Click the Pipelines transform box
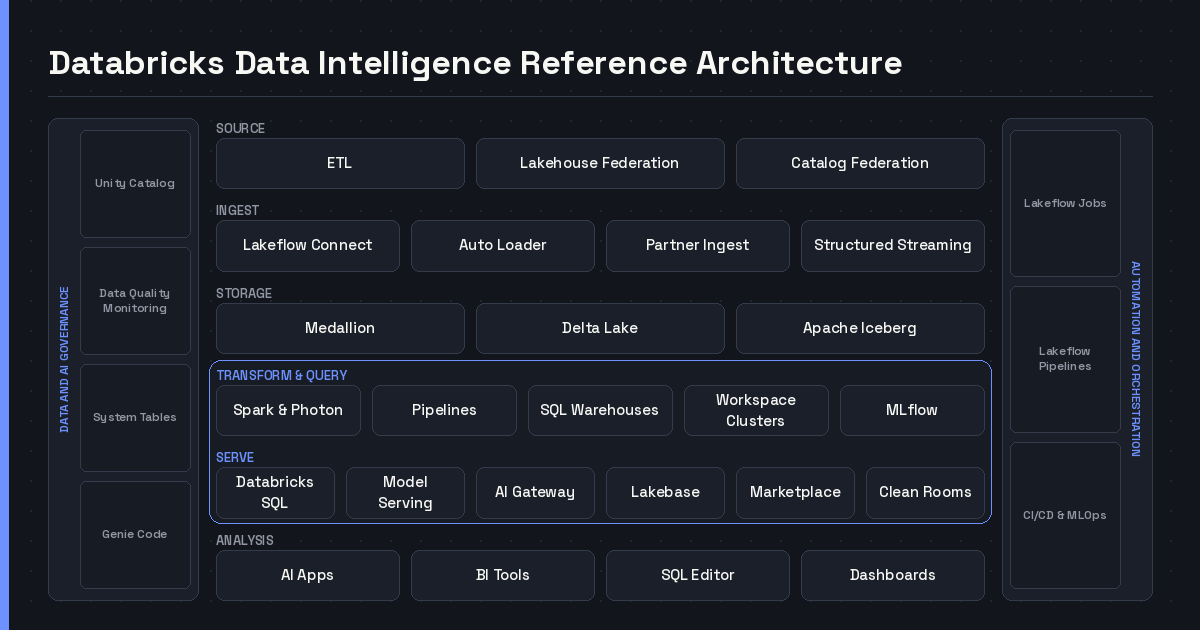 click(x=444, y=410)
